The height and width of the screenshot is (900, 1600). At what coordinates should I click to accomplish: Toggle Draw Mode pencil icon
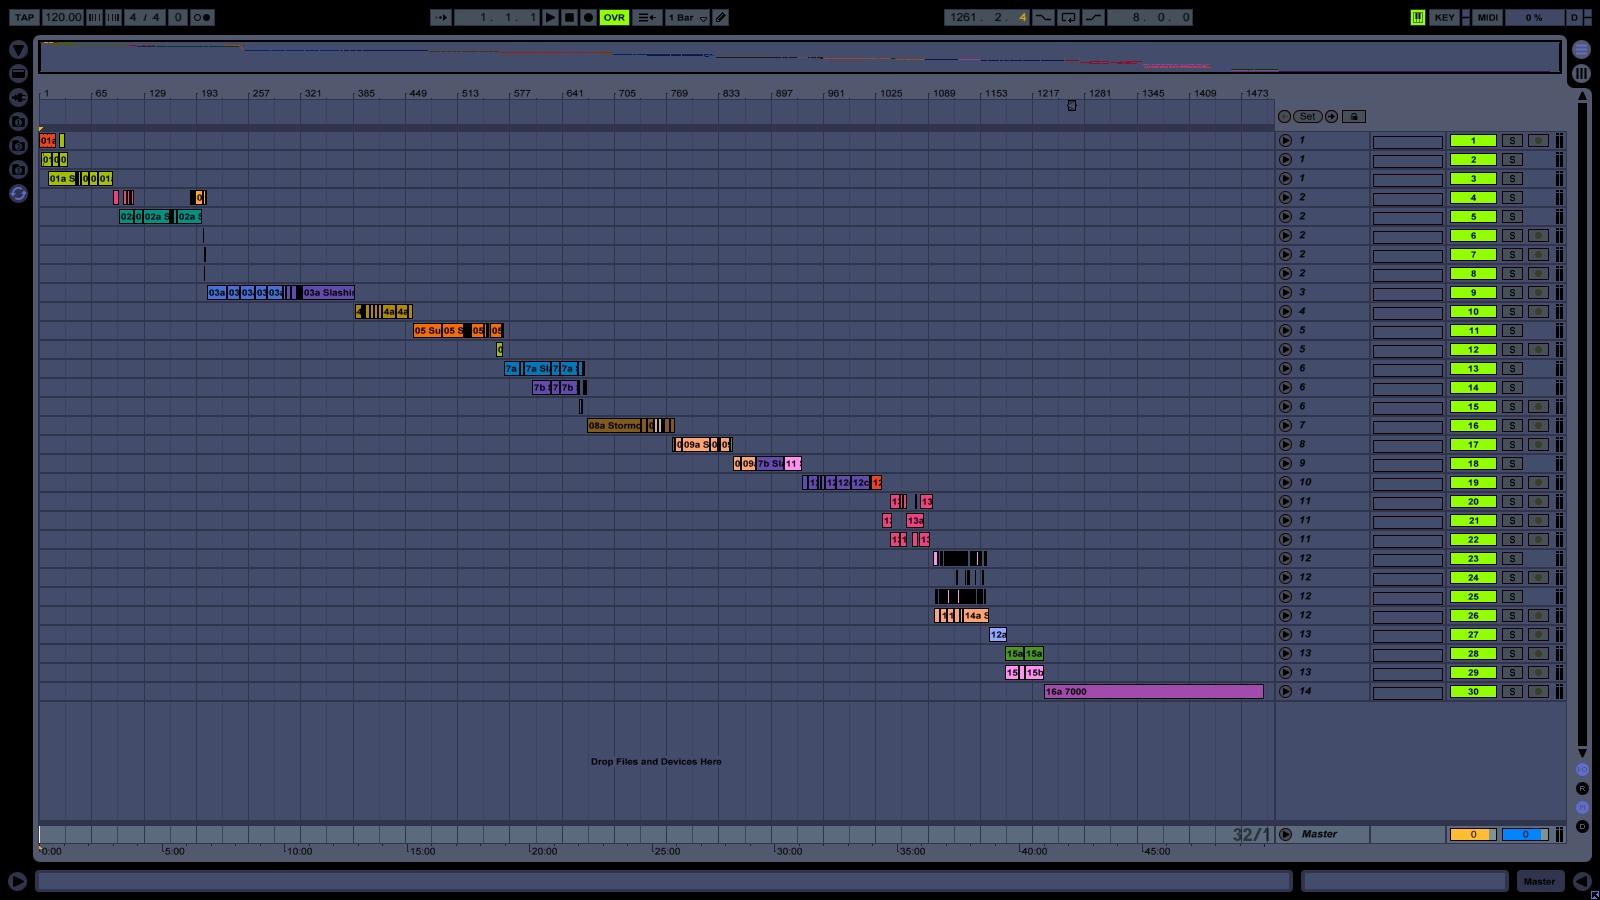click(x=720, y=17)
